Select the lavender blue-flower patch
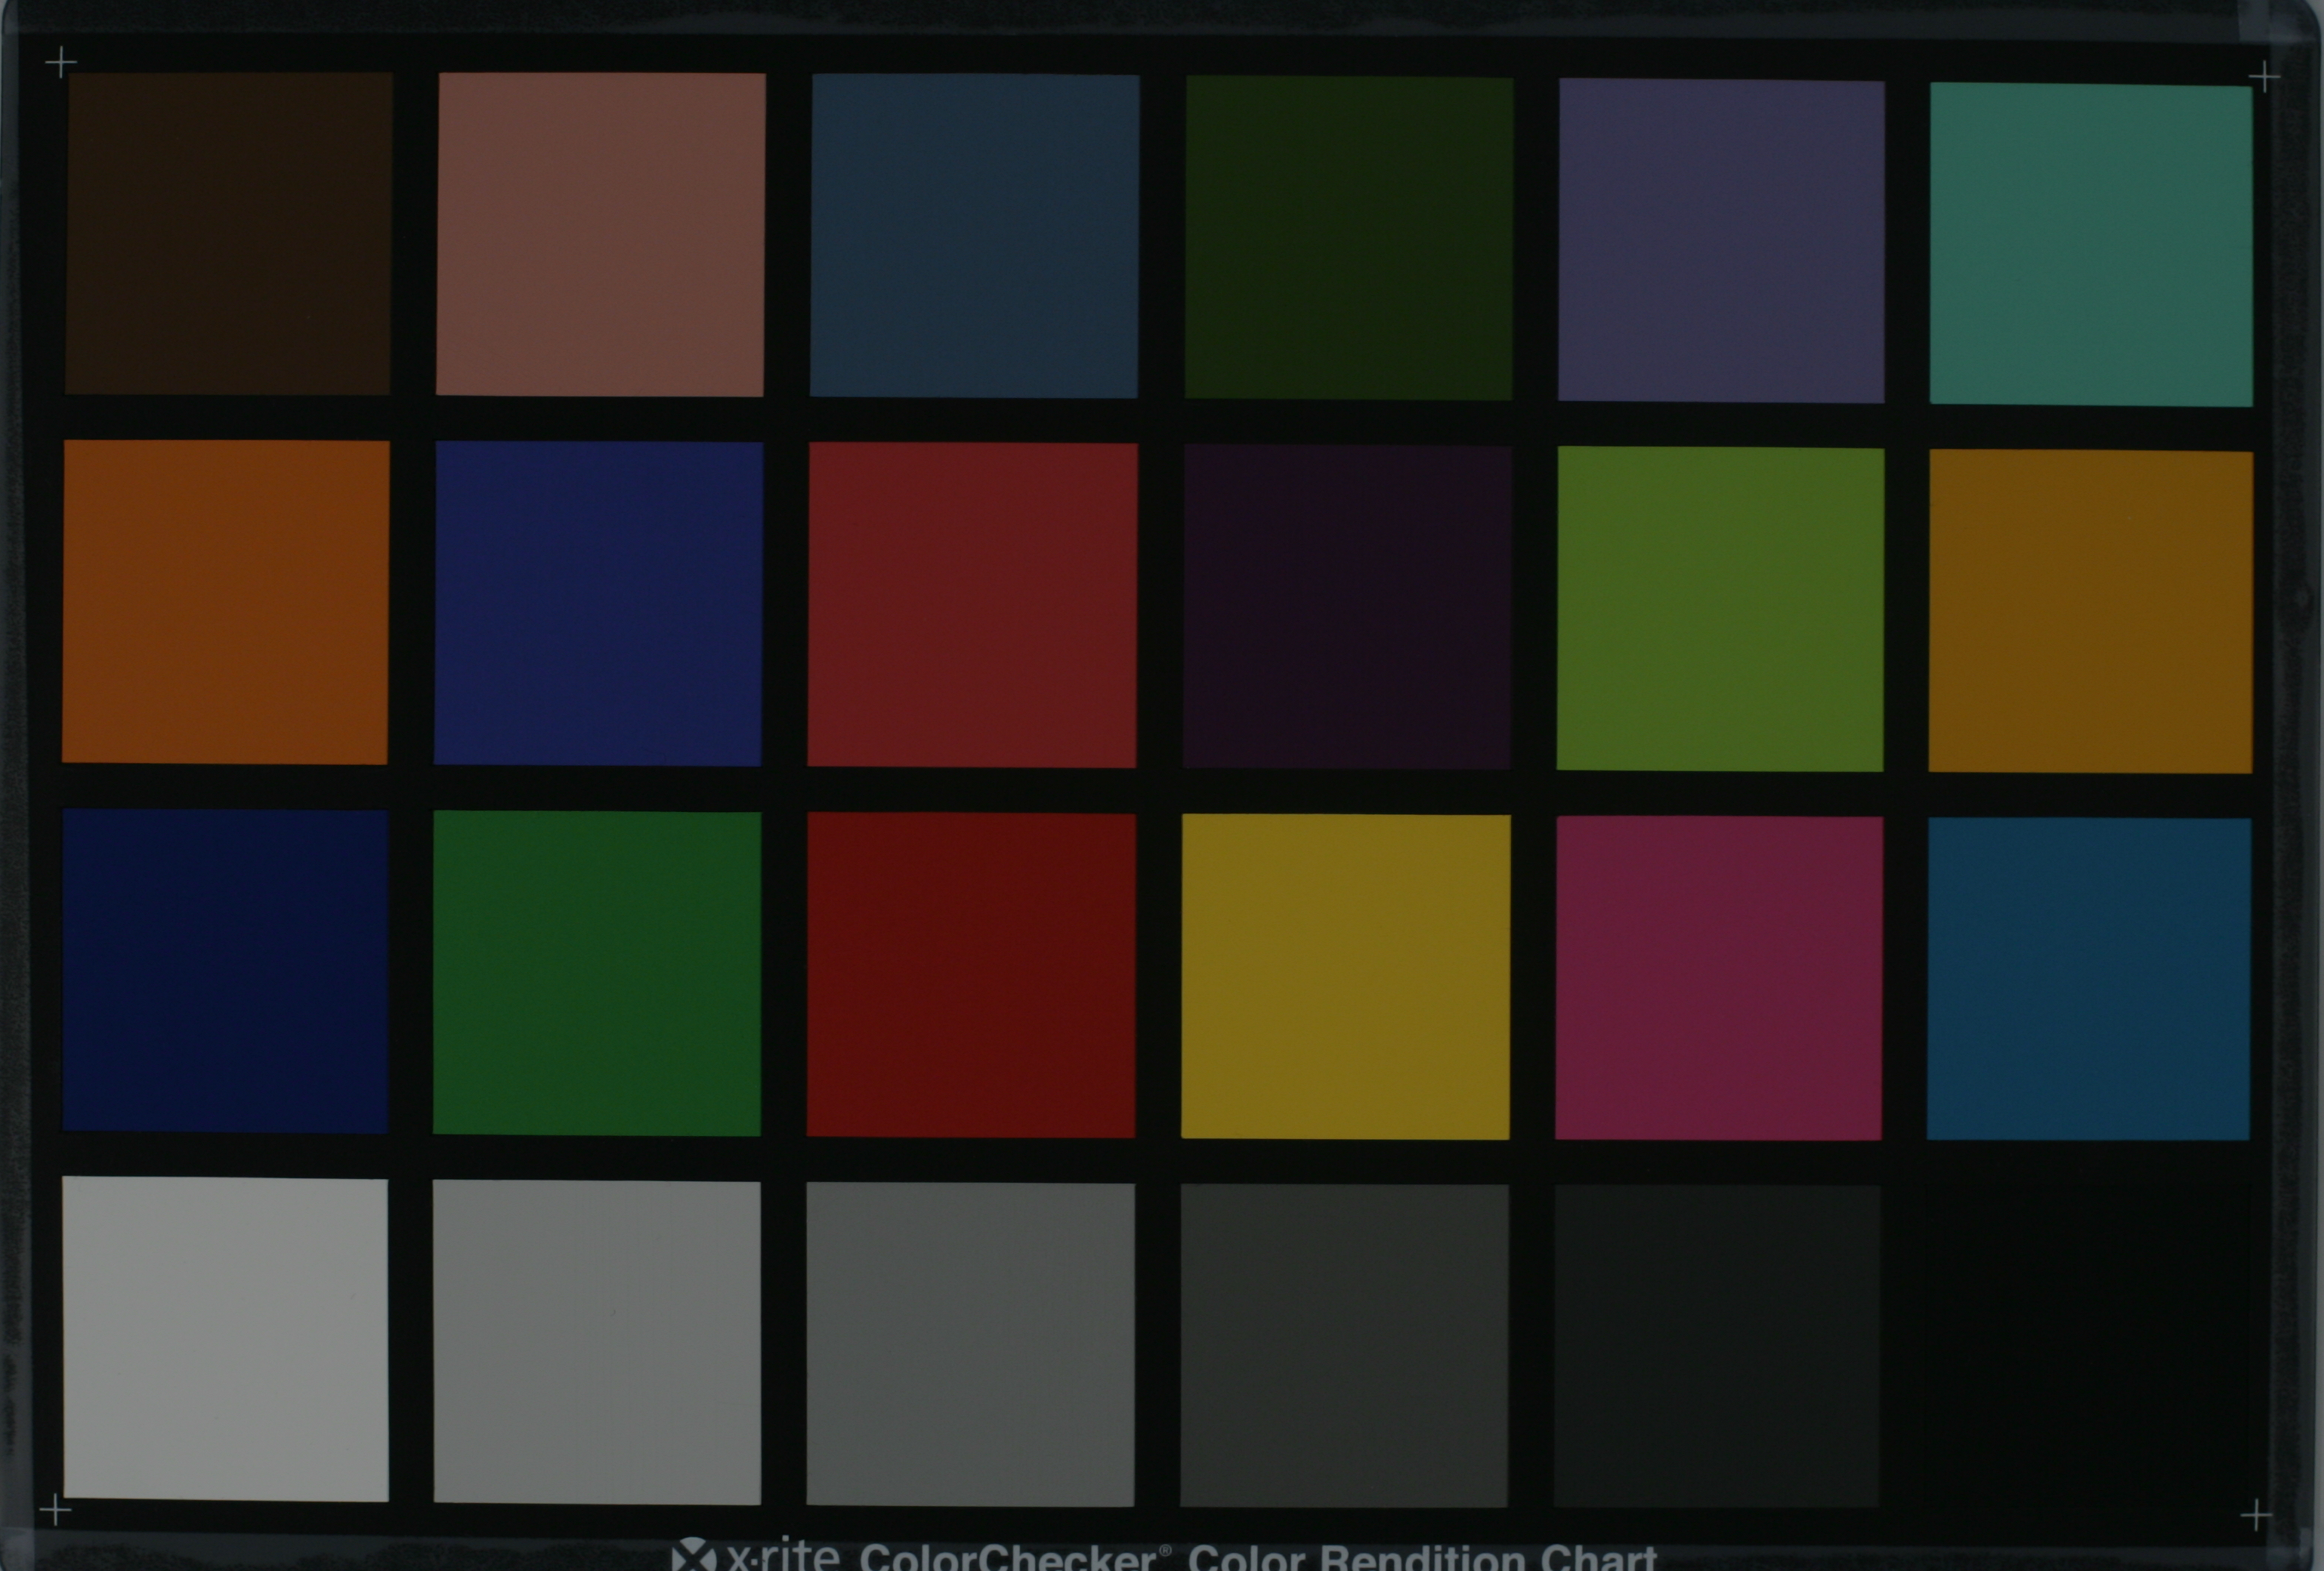The width and height of the screenshot is (2324, 1571). (x=1721, y=241)
